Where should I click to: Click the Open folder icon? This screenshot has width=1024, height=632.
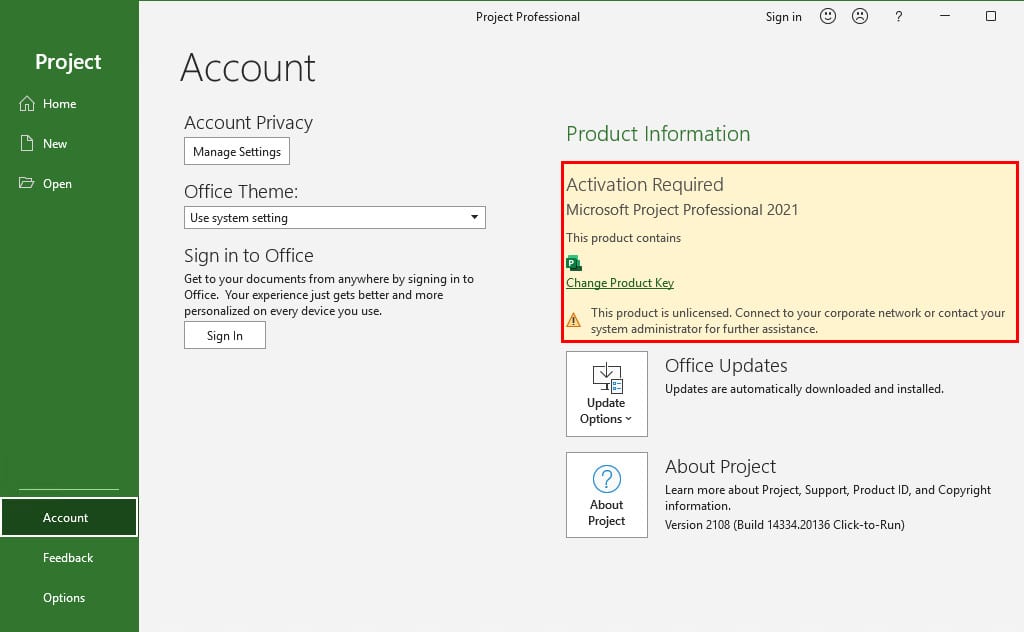(x=27, y=183)
